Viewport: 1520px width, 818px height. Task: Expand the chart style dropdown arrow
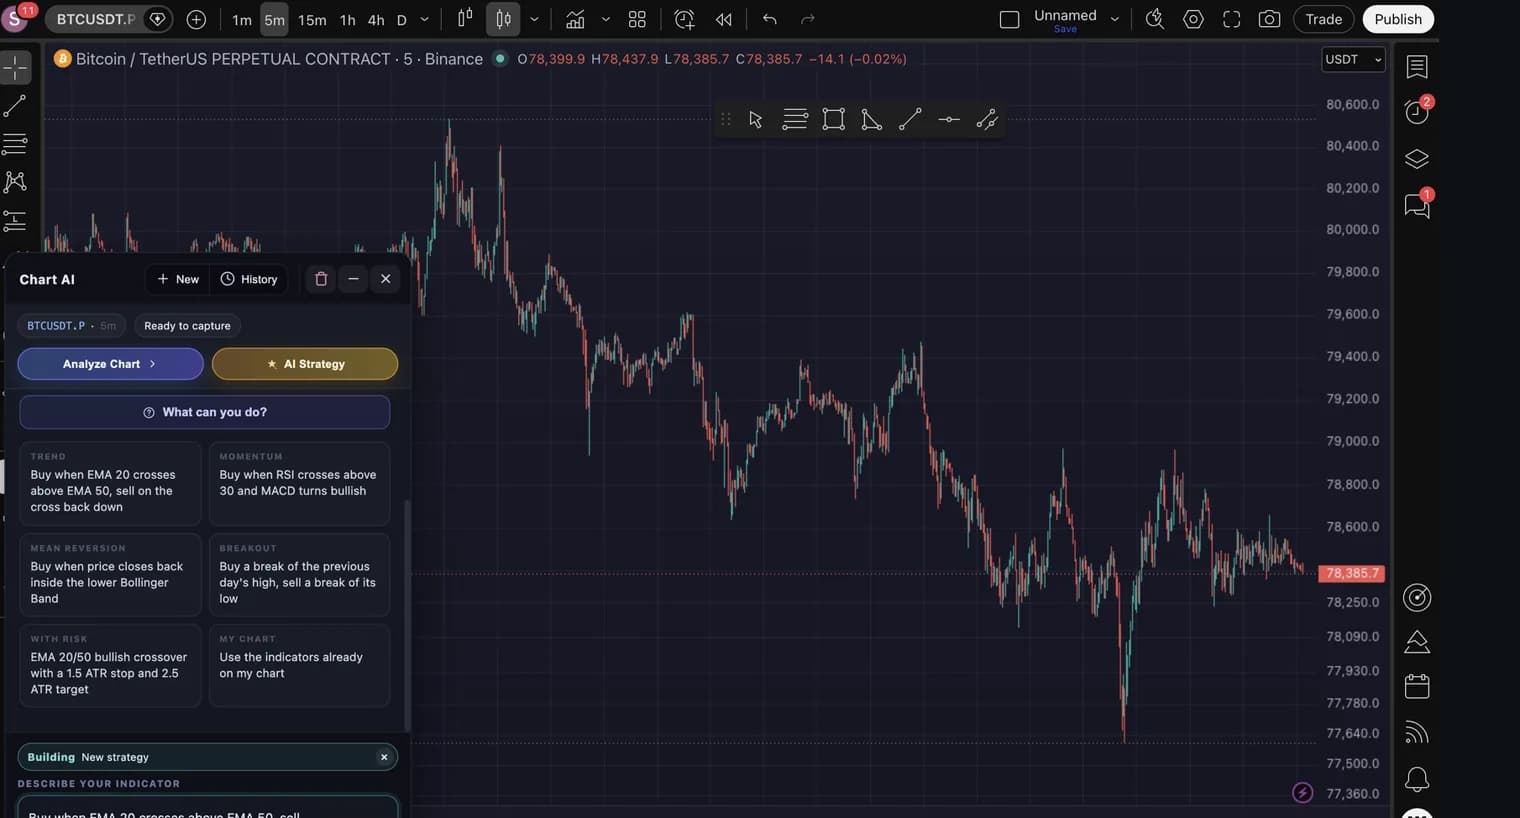click(x=534, y=19)
